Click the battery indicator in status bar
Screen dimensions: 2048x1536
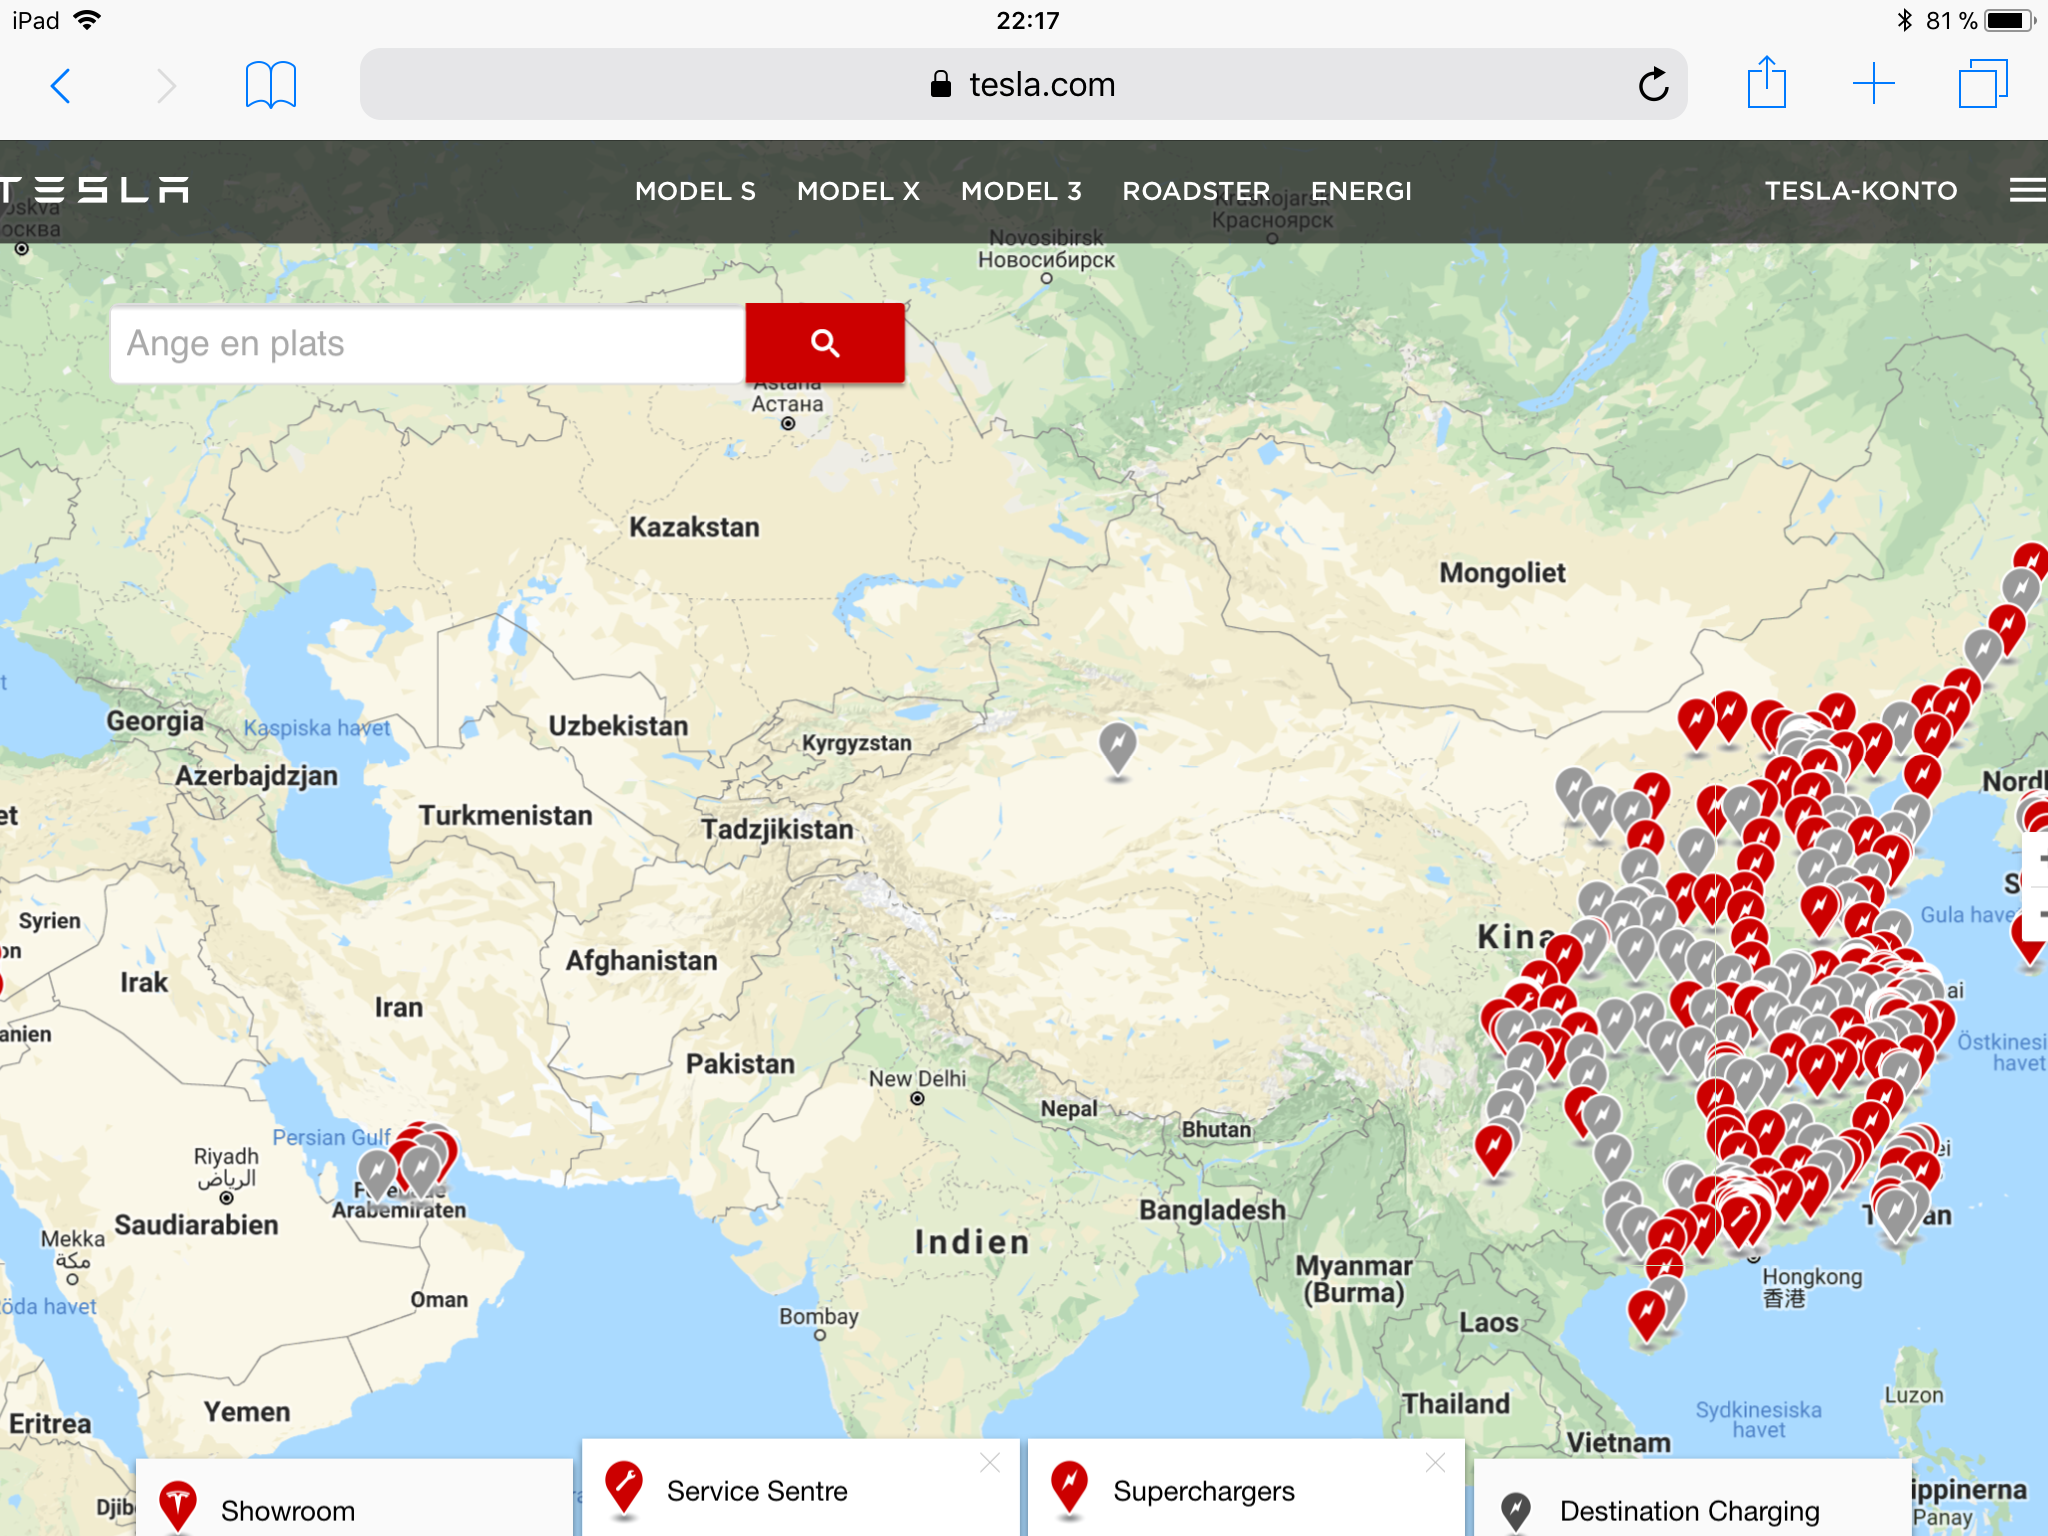coord(2011,20)
